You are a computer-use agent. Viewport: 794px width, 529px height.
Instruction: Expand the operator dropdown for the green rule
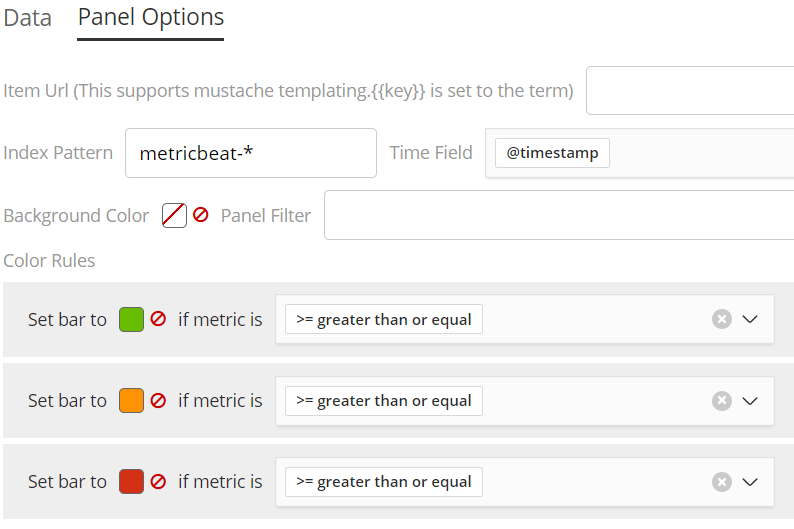[751, 319]
